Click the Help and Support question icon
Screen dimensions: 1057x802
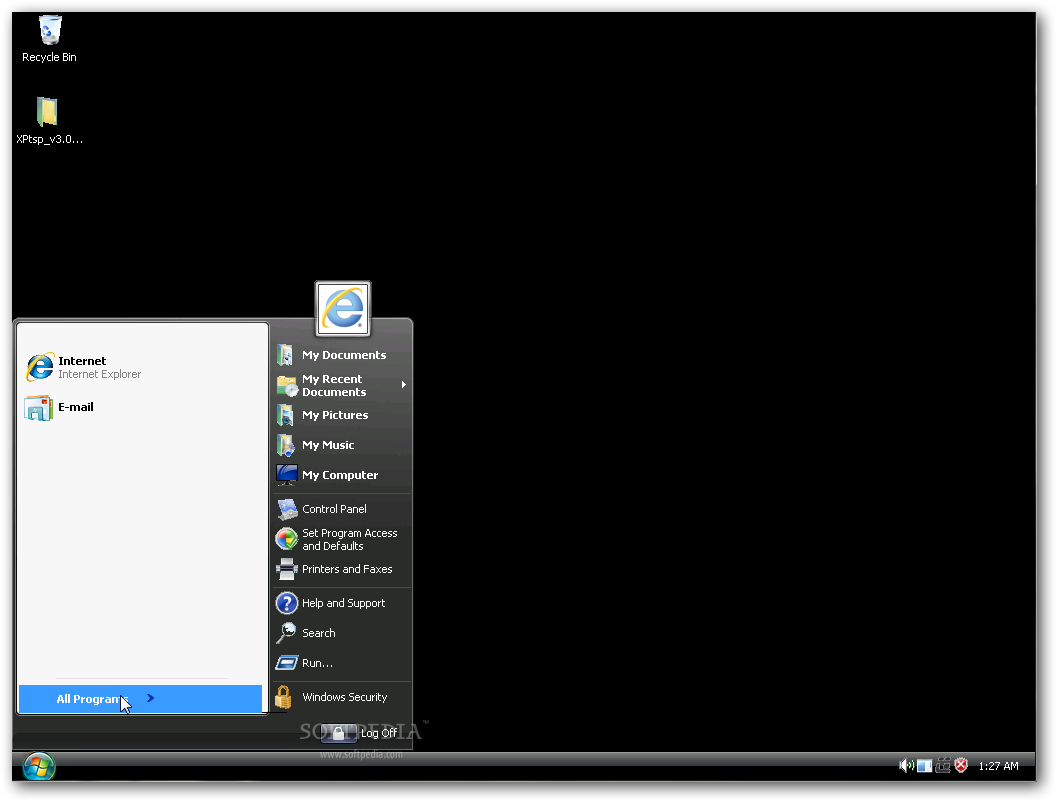(x=286, y=603)
